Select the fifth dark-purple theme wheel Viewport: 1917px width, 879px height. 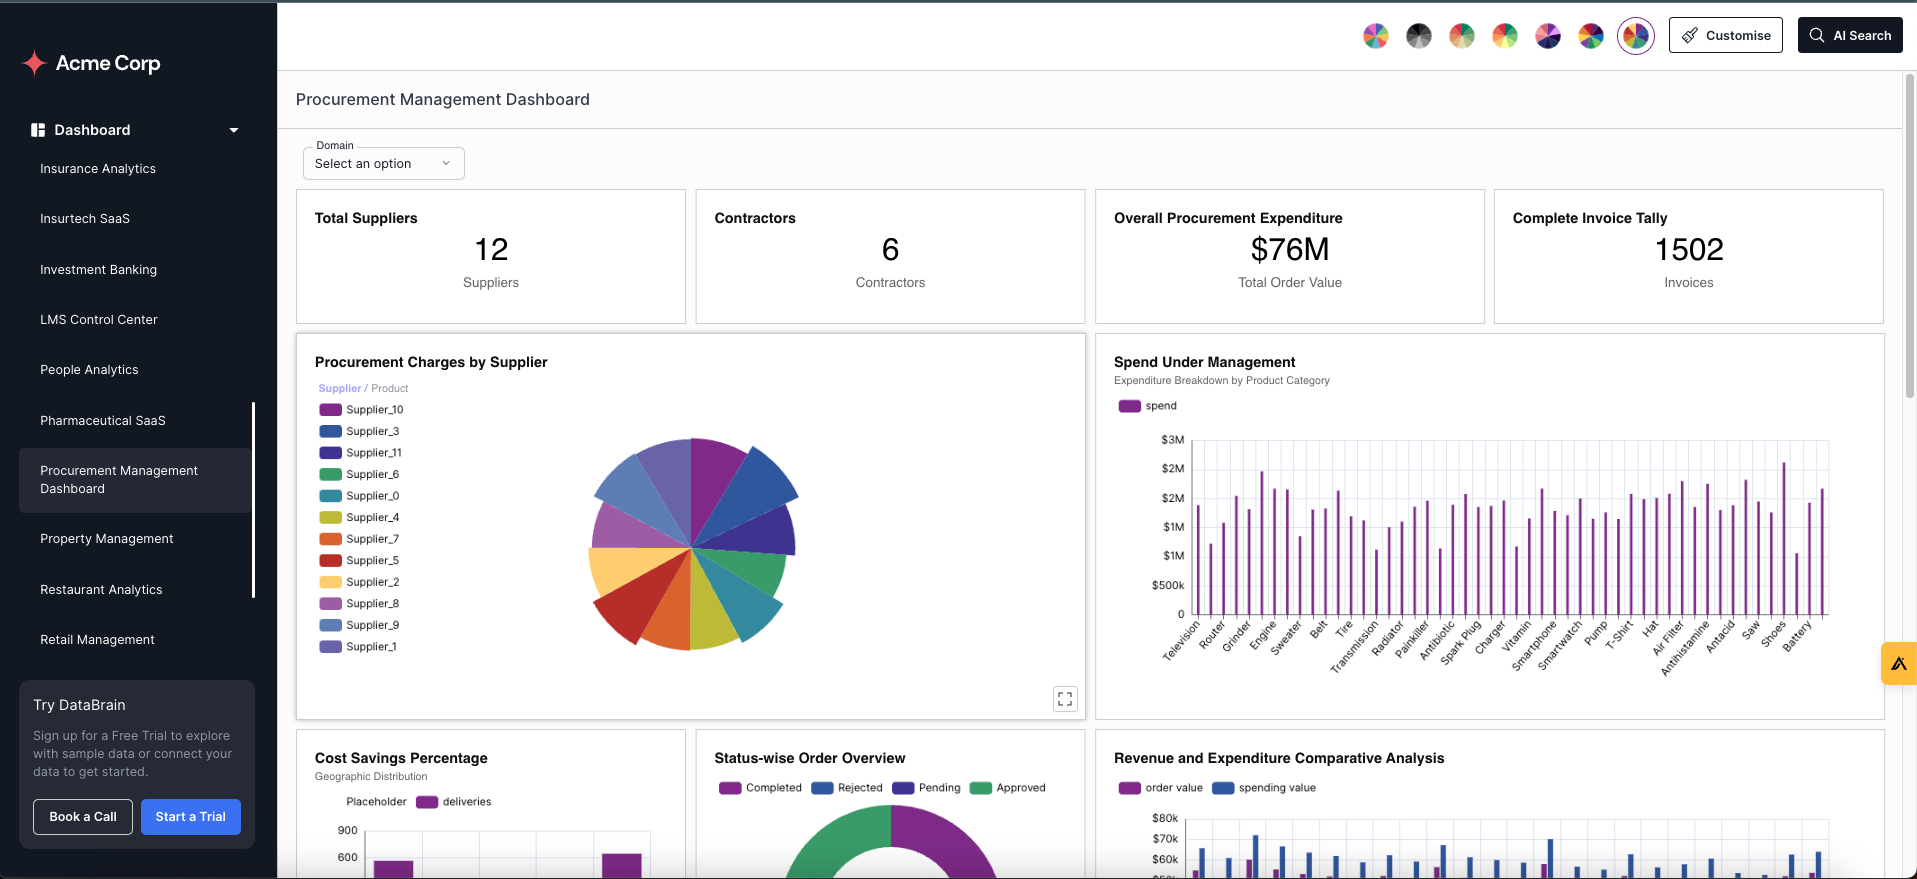click(x=1548, y=36)
